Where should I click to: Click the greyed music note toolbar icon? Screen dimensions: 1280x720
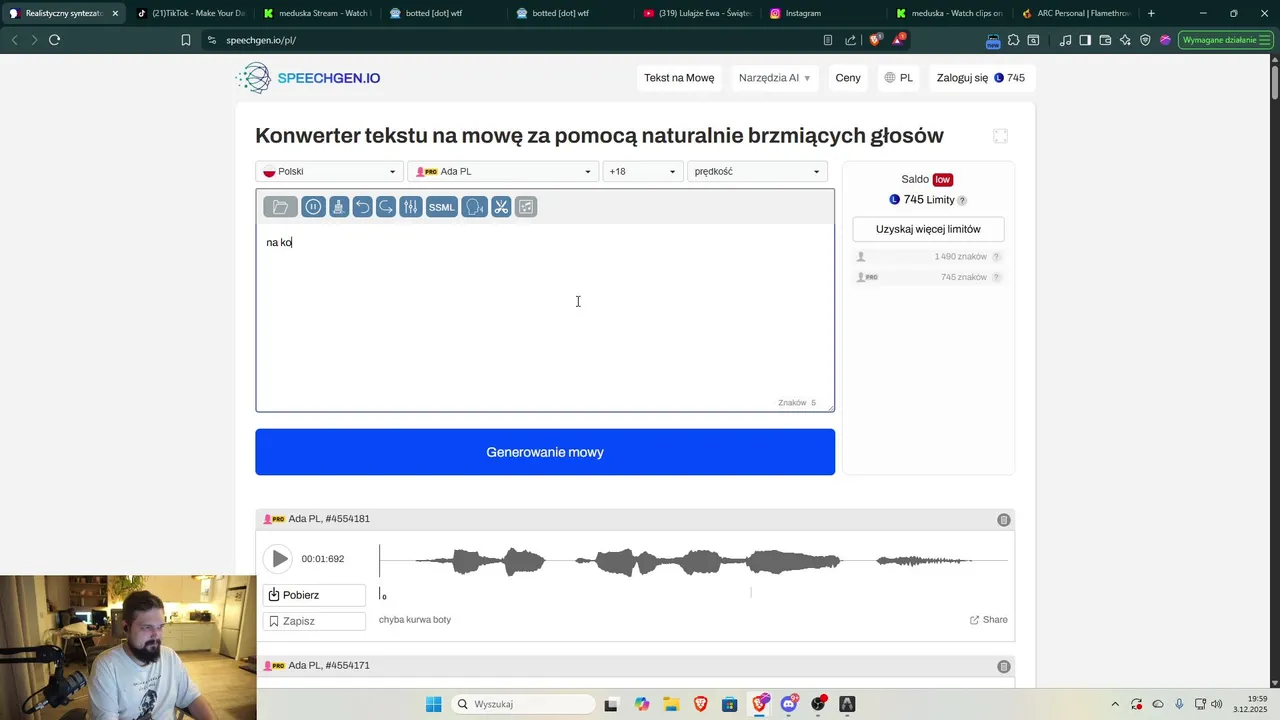pyautogui.click(x=526, y=207)
